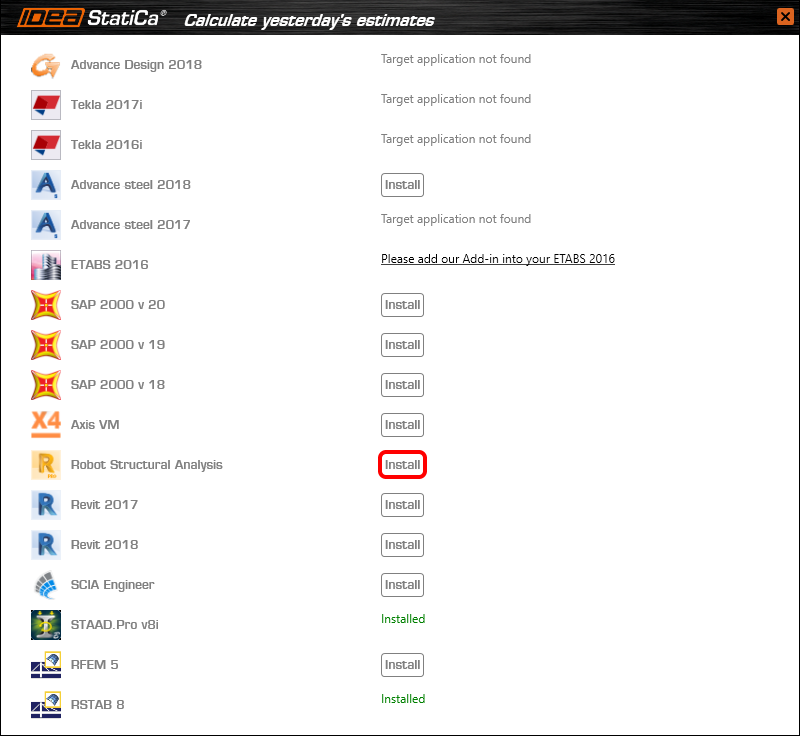Viewport: 800px width, 736px height.
Task: Close the IDEA StatiCa window
Action: (x=785, y=16)
